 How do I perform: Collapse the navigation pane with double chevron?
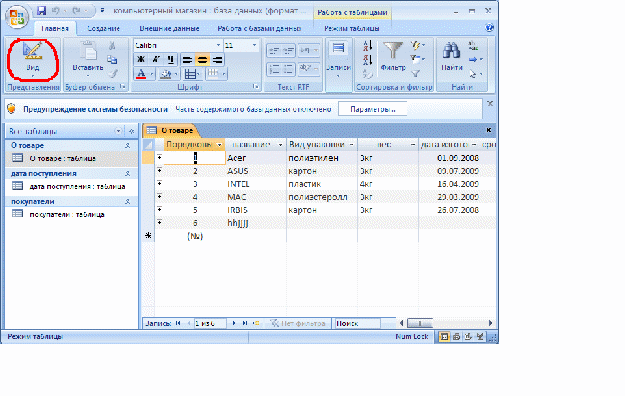pos(131,131)
